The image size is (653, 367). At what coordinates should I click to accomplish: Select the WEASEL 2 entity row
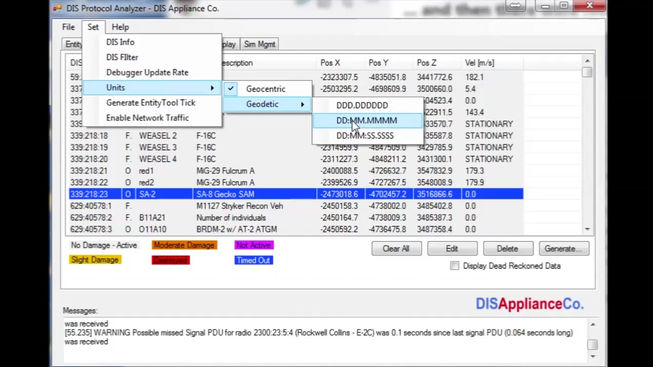tap(296, 136)
